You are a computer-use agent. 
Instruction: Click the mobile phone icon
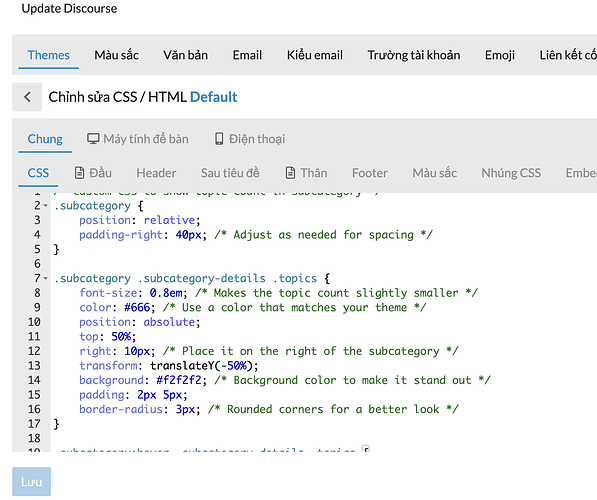click(219, 139)
